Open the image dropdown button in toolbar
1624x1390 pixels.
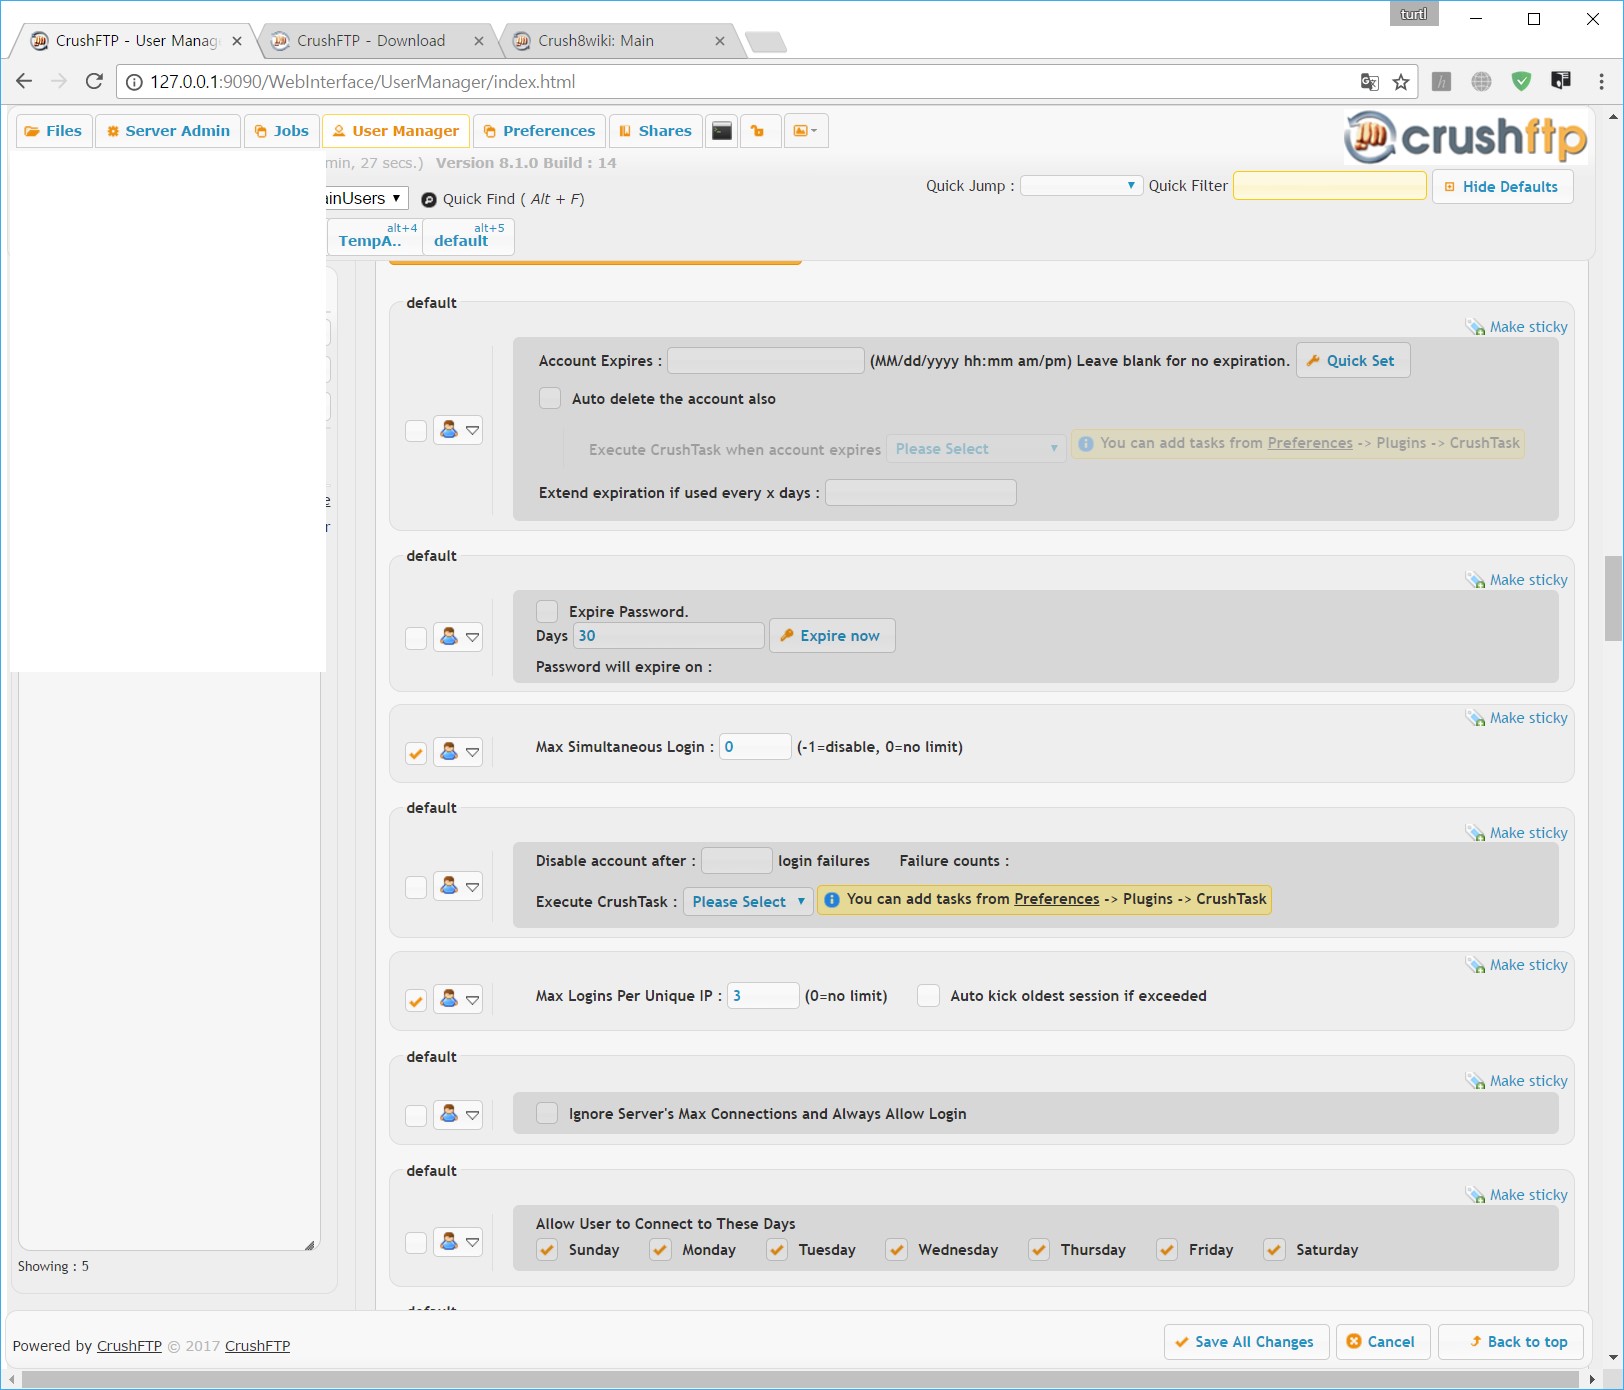click(x=805, y=131)
